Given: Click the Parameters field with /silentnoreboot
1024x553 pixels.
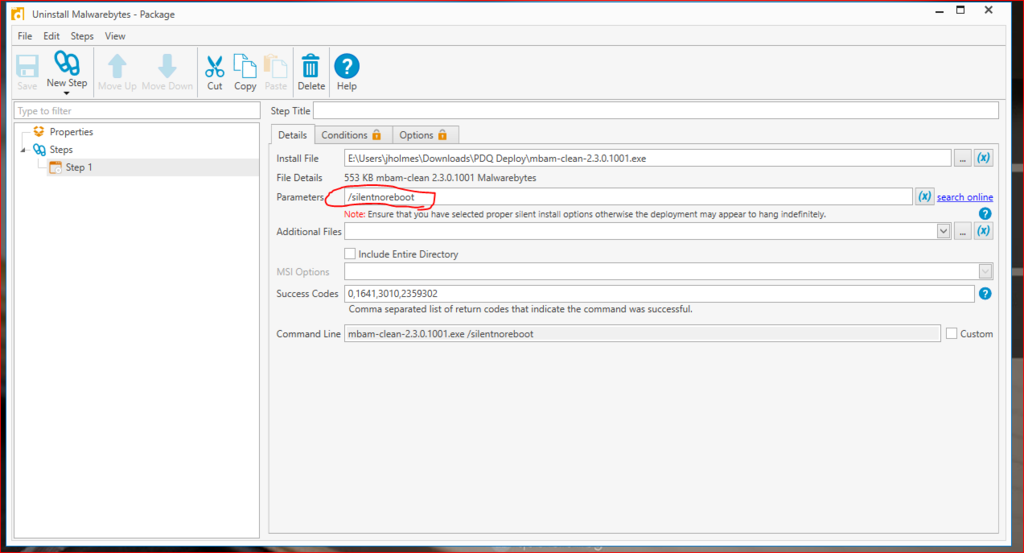Looking at the screenshot, I should pos(628,197).
